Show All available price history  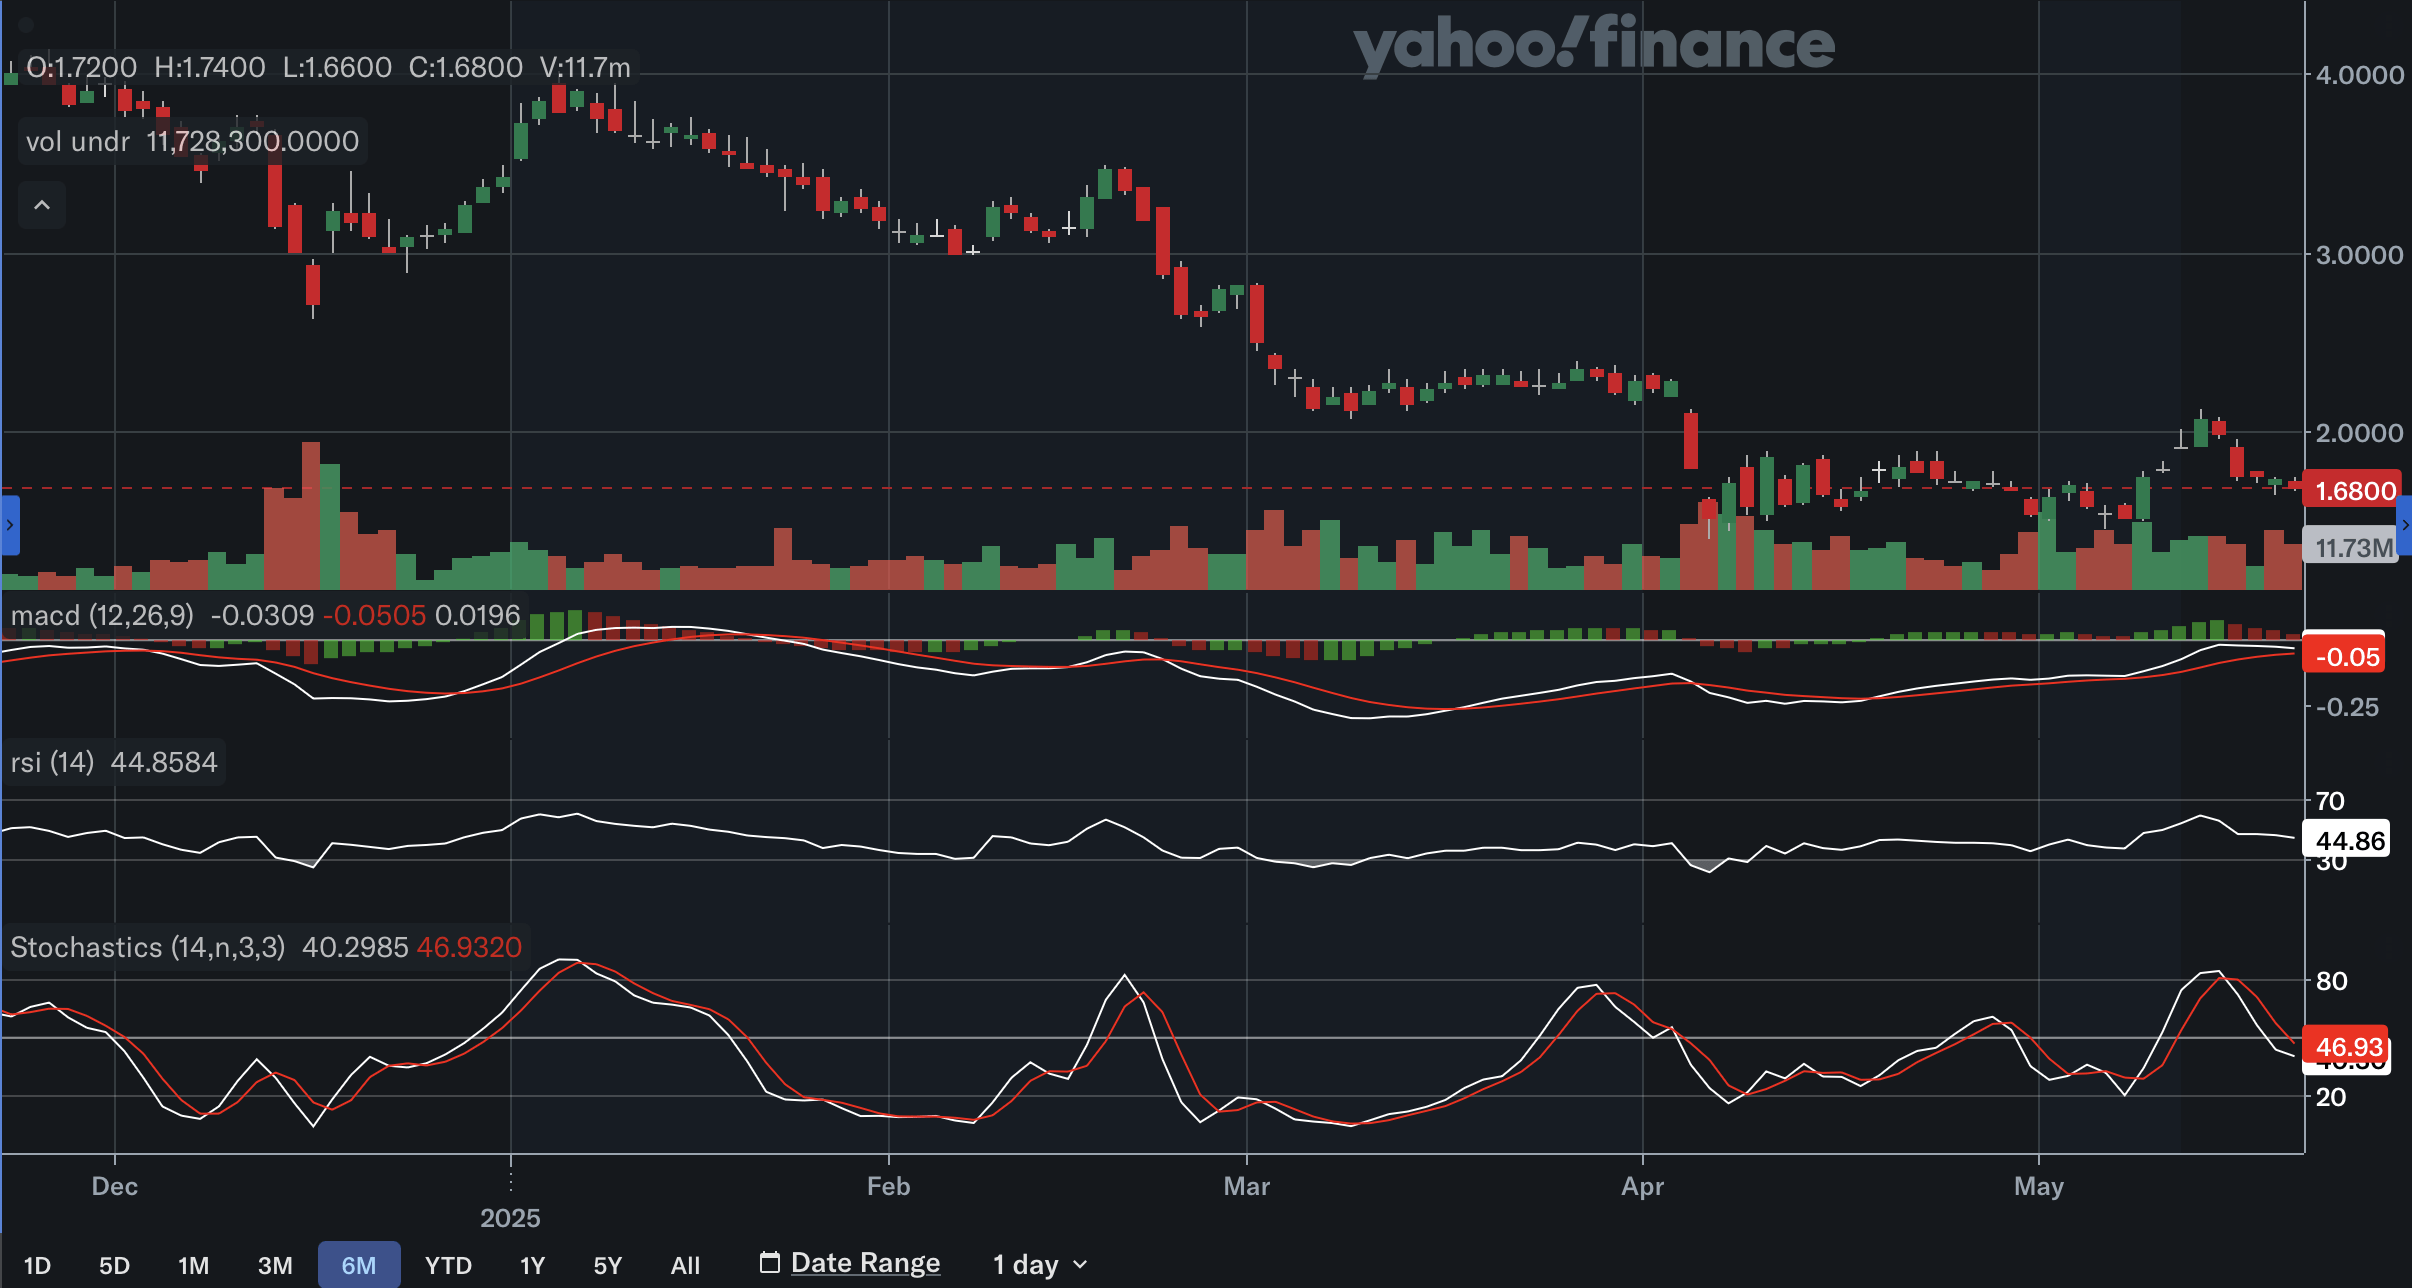click(686, 1264)
